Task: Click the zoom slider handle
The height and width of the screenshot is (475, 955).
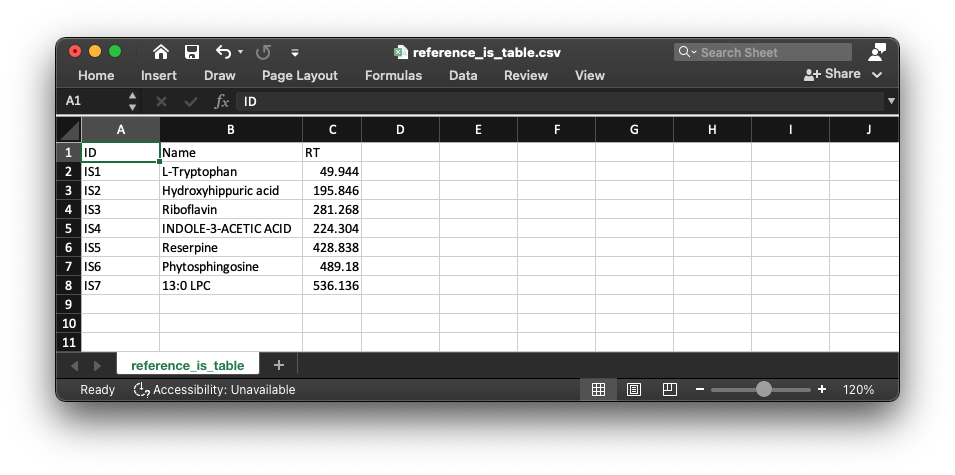Action: pyautogui.click(x=764, y=389)
